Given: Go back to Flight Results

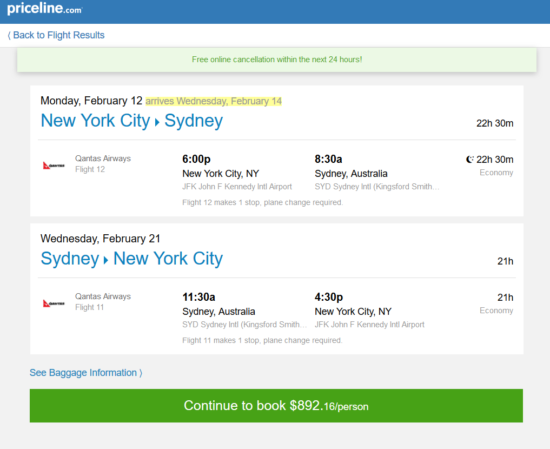Looking at the screenshot, I should tap(56, 35).
